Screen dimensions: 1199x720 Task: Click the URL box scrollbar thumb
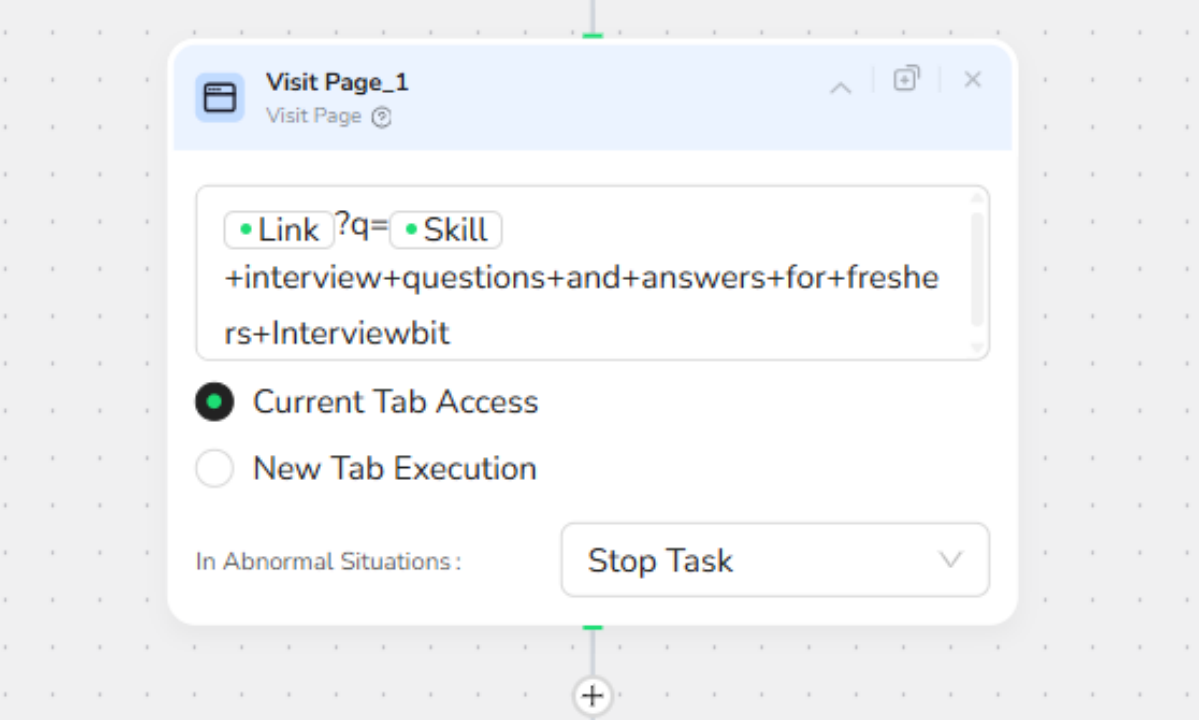(977, 268)
